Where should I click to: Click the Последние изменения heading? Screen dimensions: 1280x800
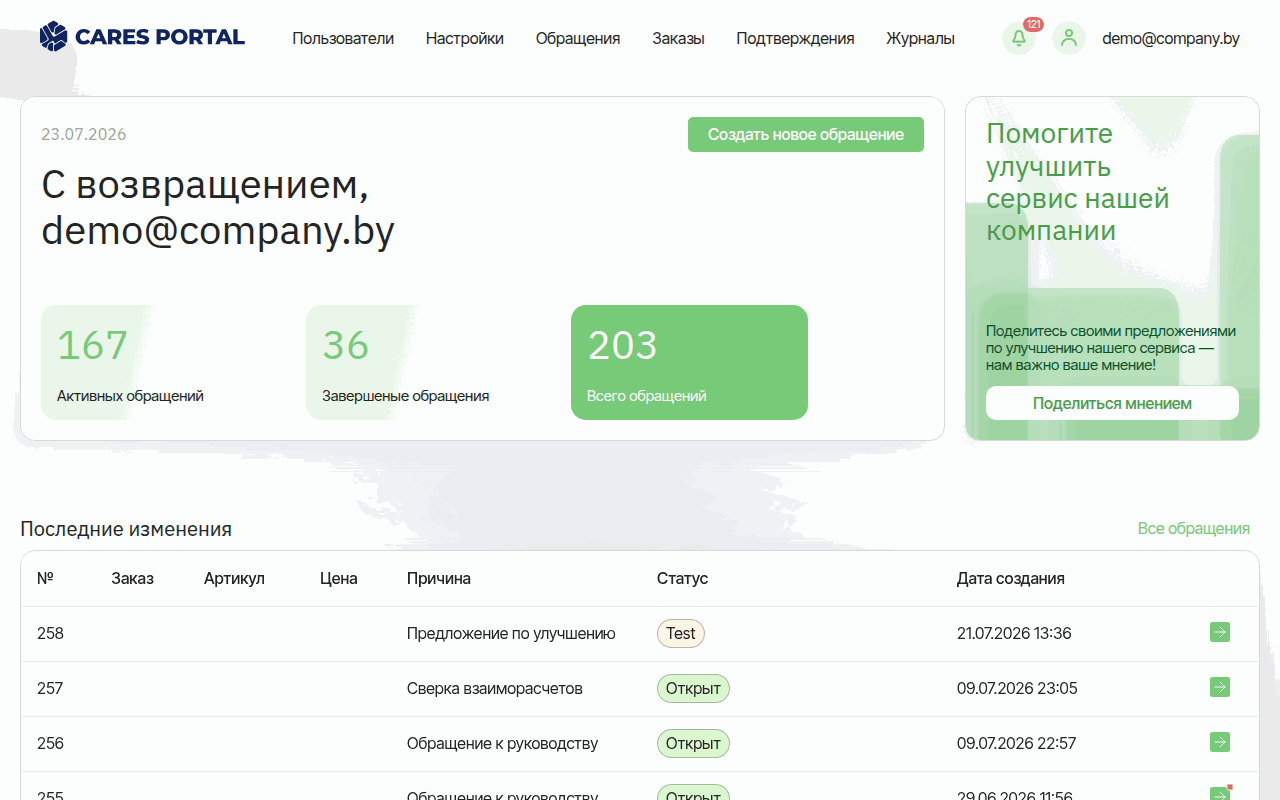[126, 529]
